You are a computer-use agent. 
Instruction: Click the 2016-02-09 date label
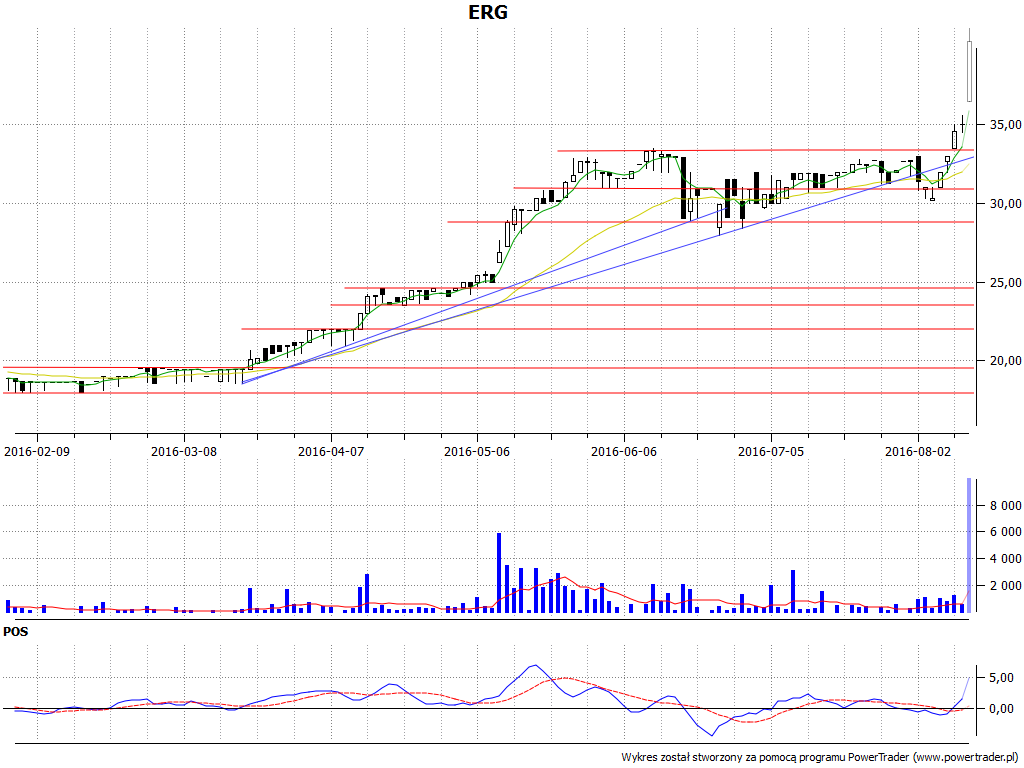[37, 451]
